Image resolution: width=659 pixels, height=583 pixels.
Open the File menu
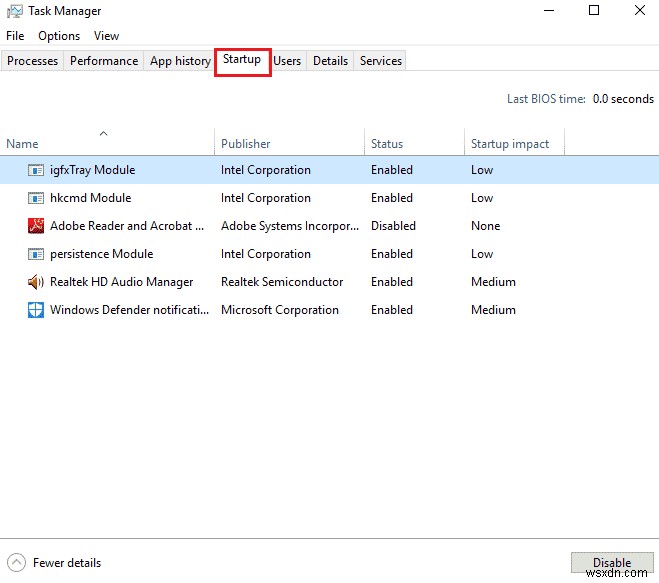pyautogui.click(x=15, y=36)
